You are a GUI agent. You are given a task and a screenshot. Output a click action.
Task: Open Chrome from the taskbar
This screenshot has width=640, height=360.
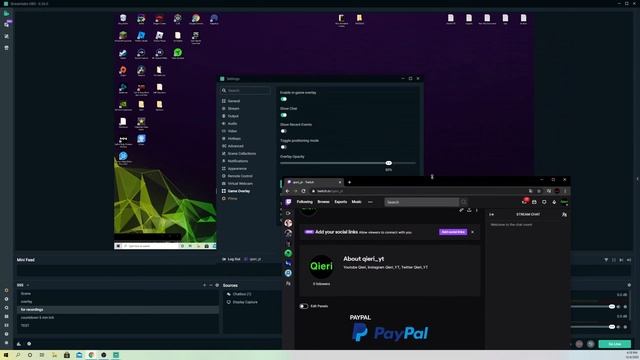[x=91, y=355]
